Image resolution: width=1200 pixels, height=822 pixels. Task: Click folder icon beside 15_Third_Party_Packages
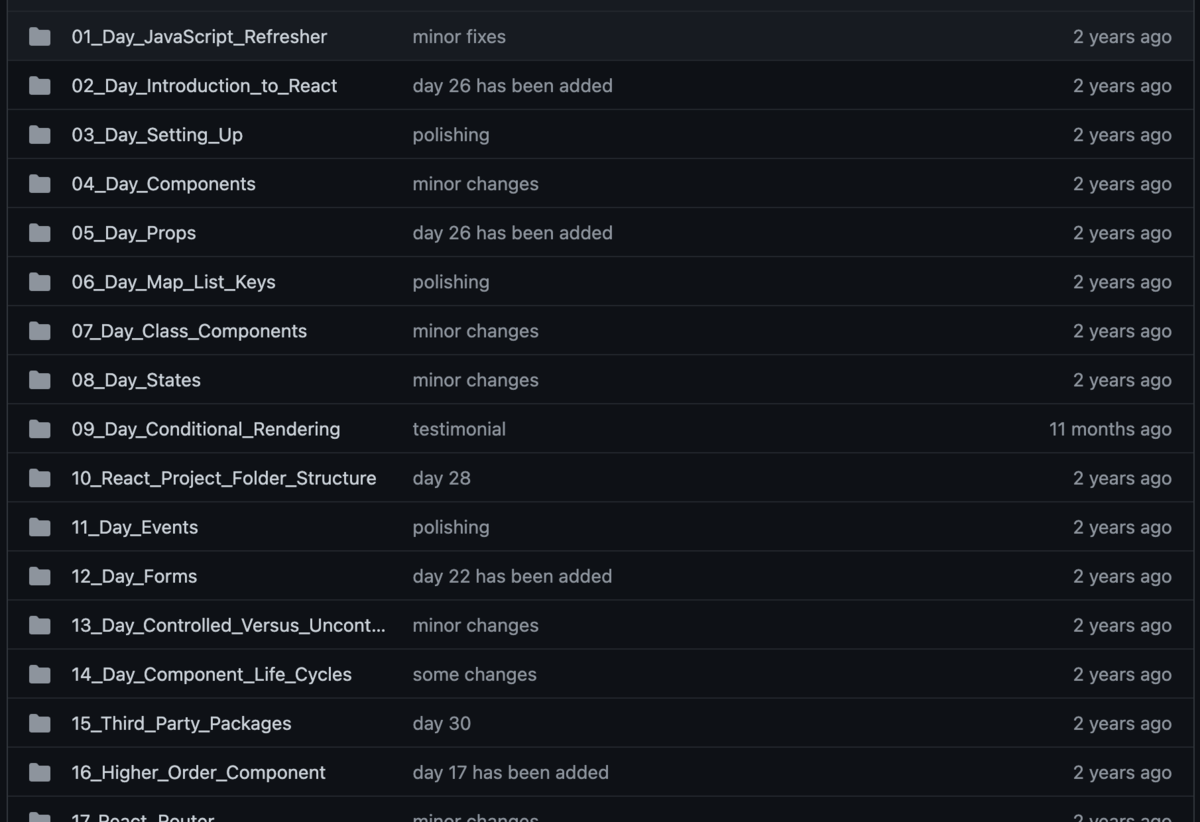(40, 723)
